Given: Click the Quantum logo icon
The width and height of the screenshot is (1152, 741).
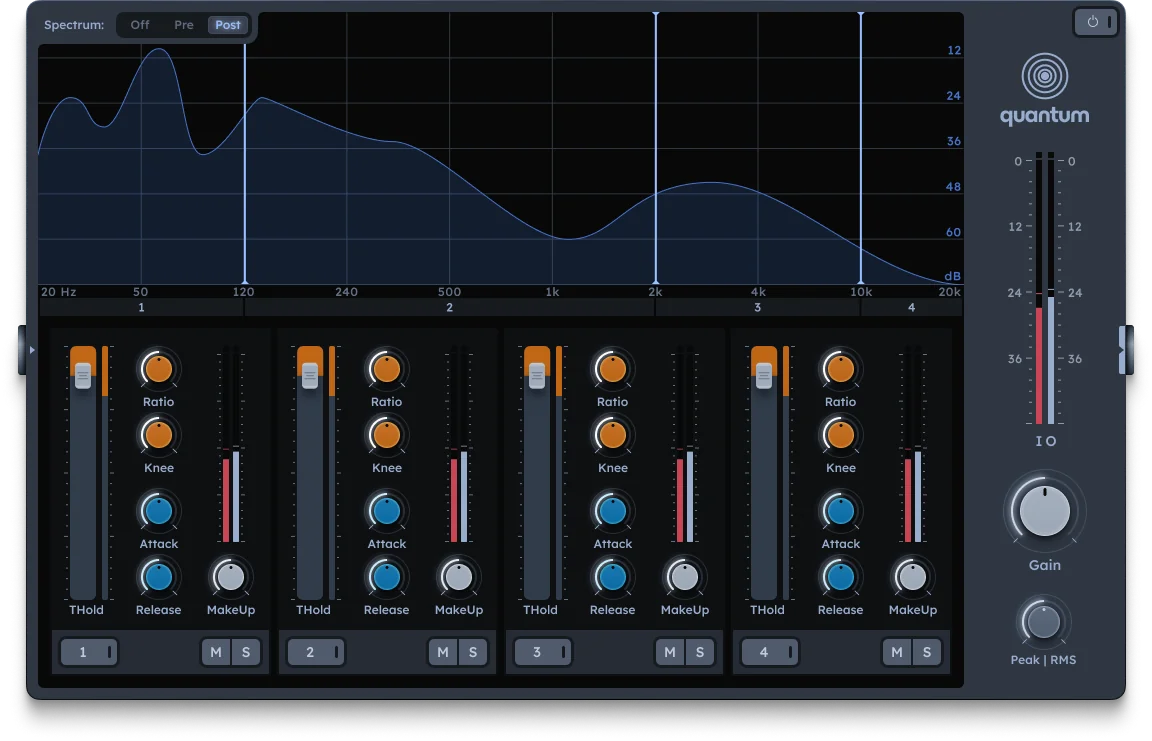Looking at the screenshot, I should [1044, 77].
